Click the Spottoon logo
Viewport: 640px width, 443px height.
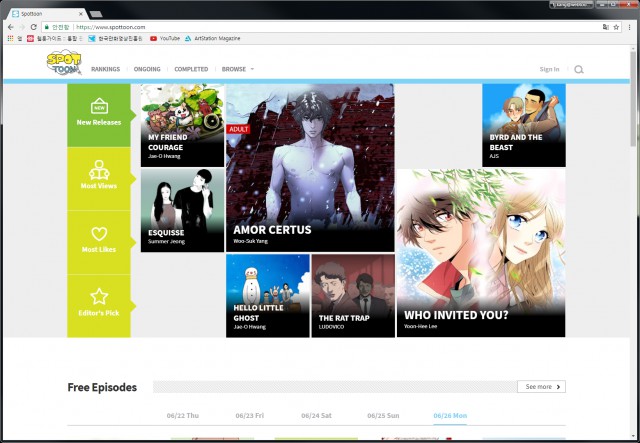(64, 64)
